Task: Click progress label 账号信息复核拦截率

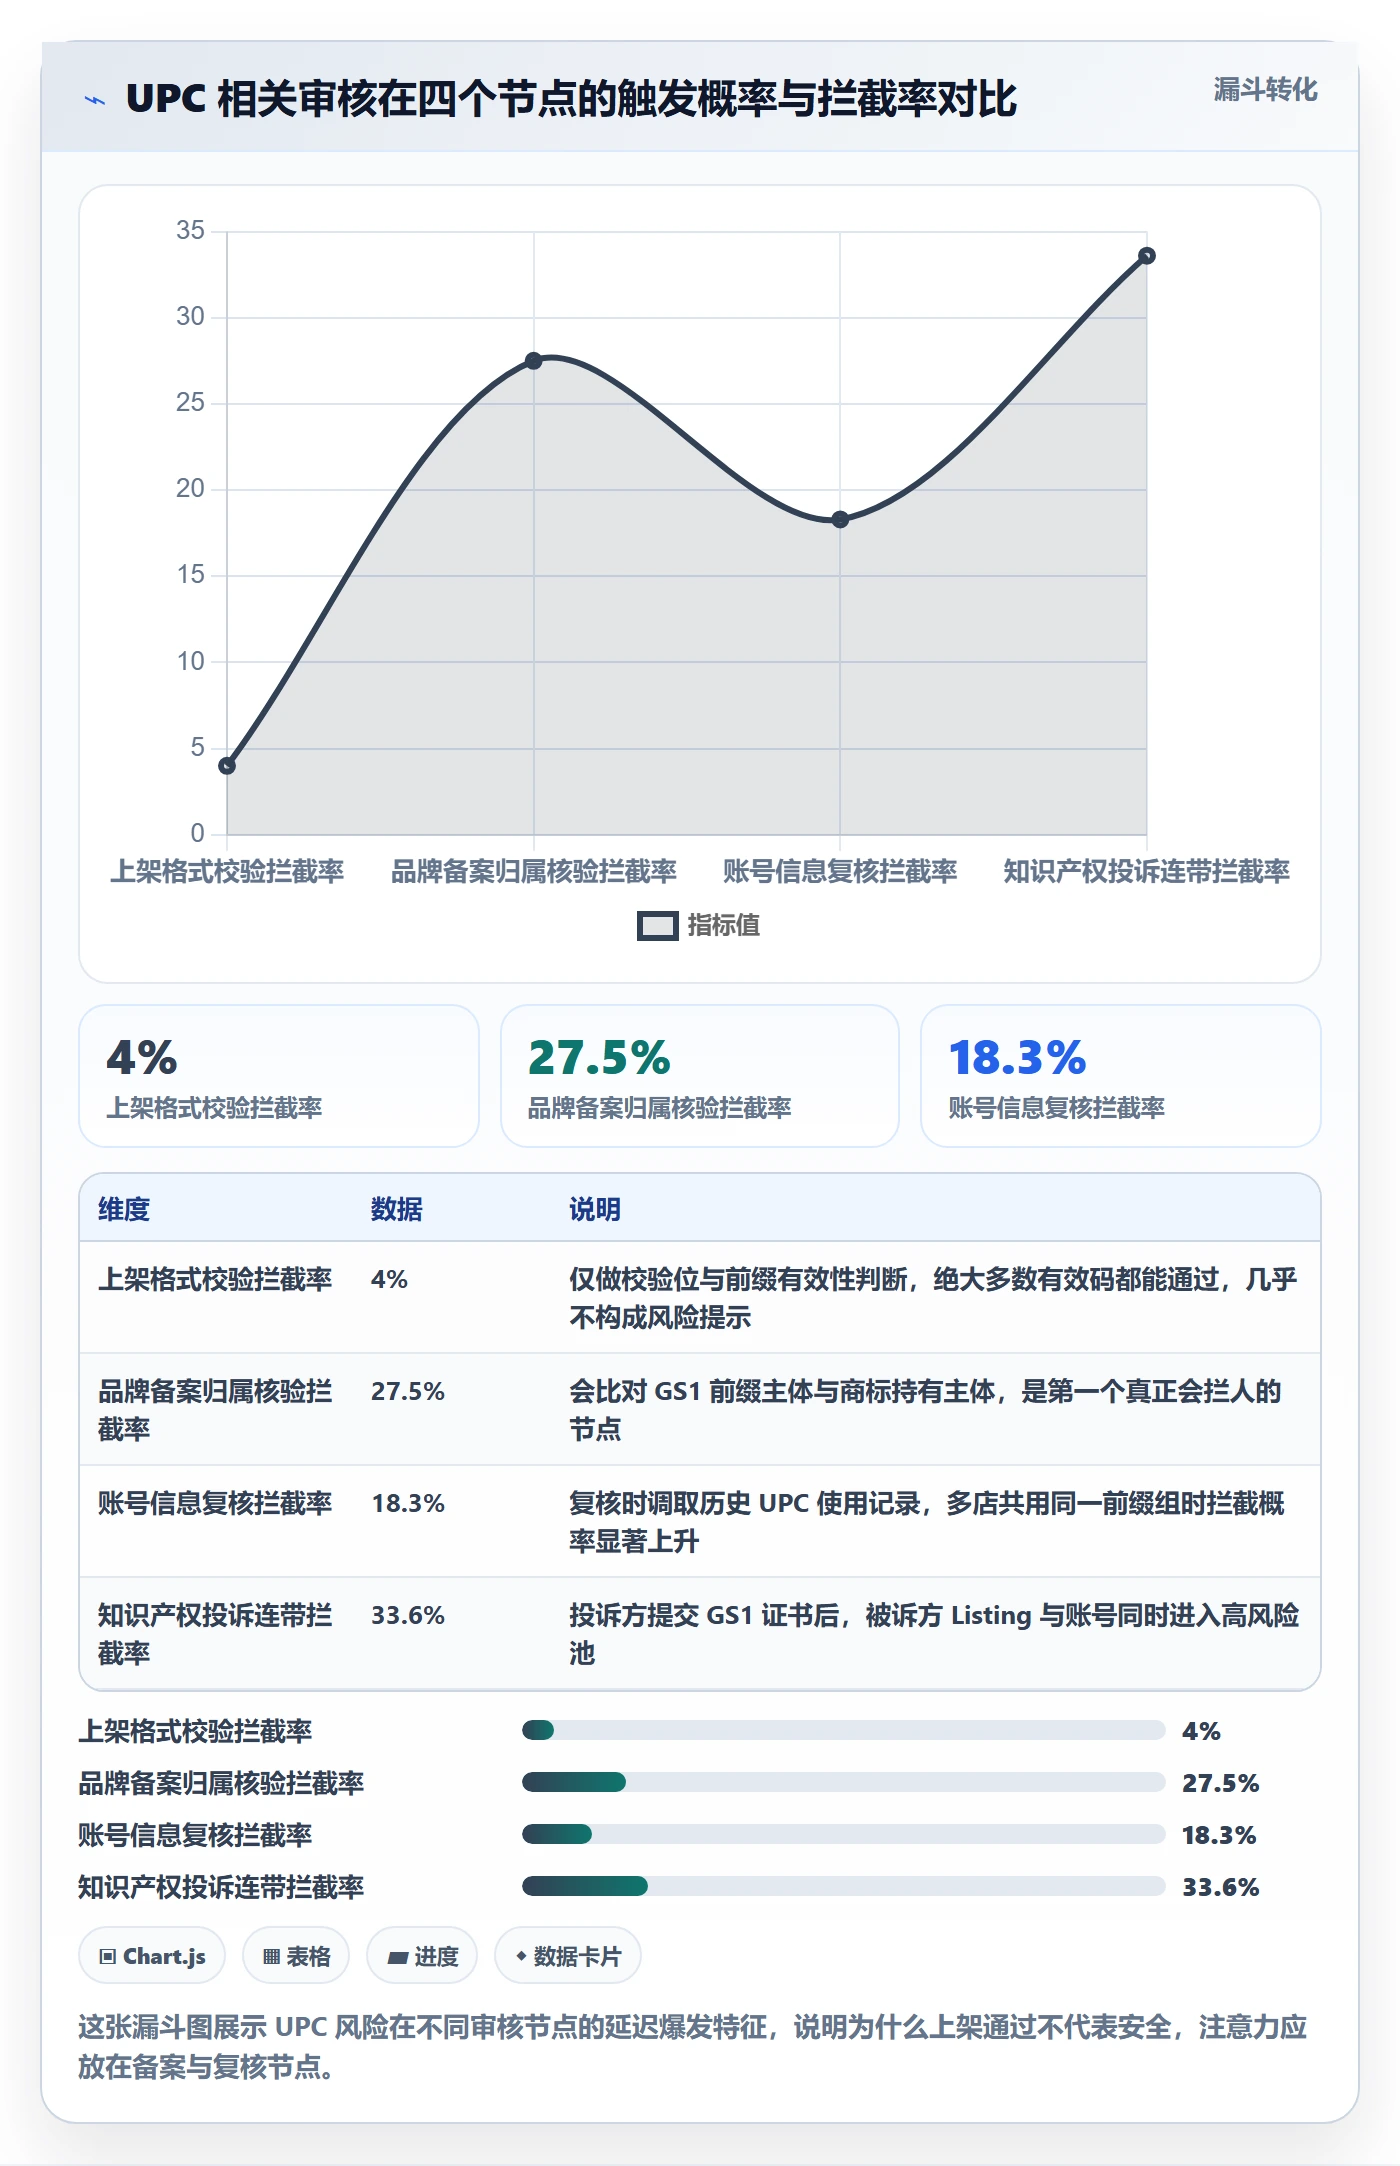Action: click(x=195, y=1835)
